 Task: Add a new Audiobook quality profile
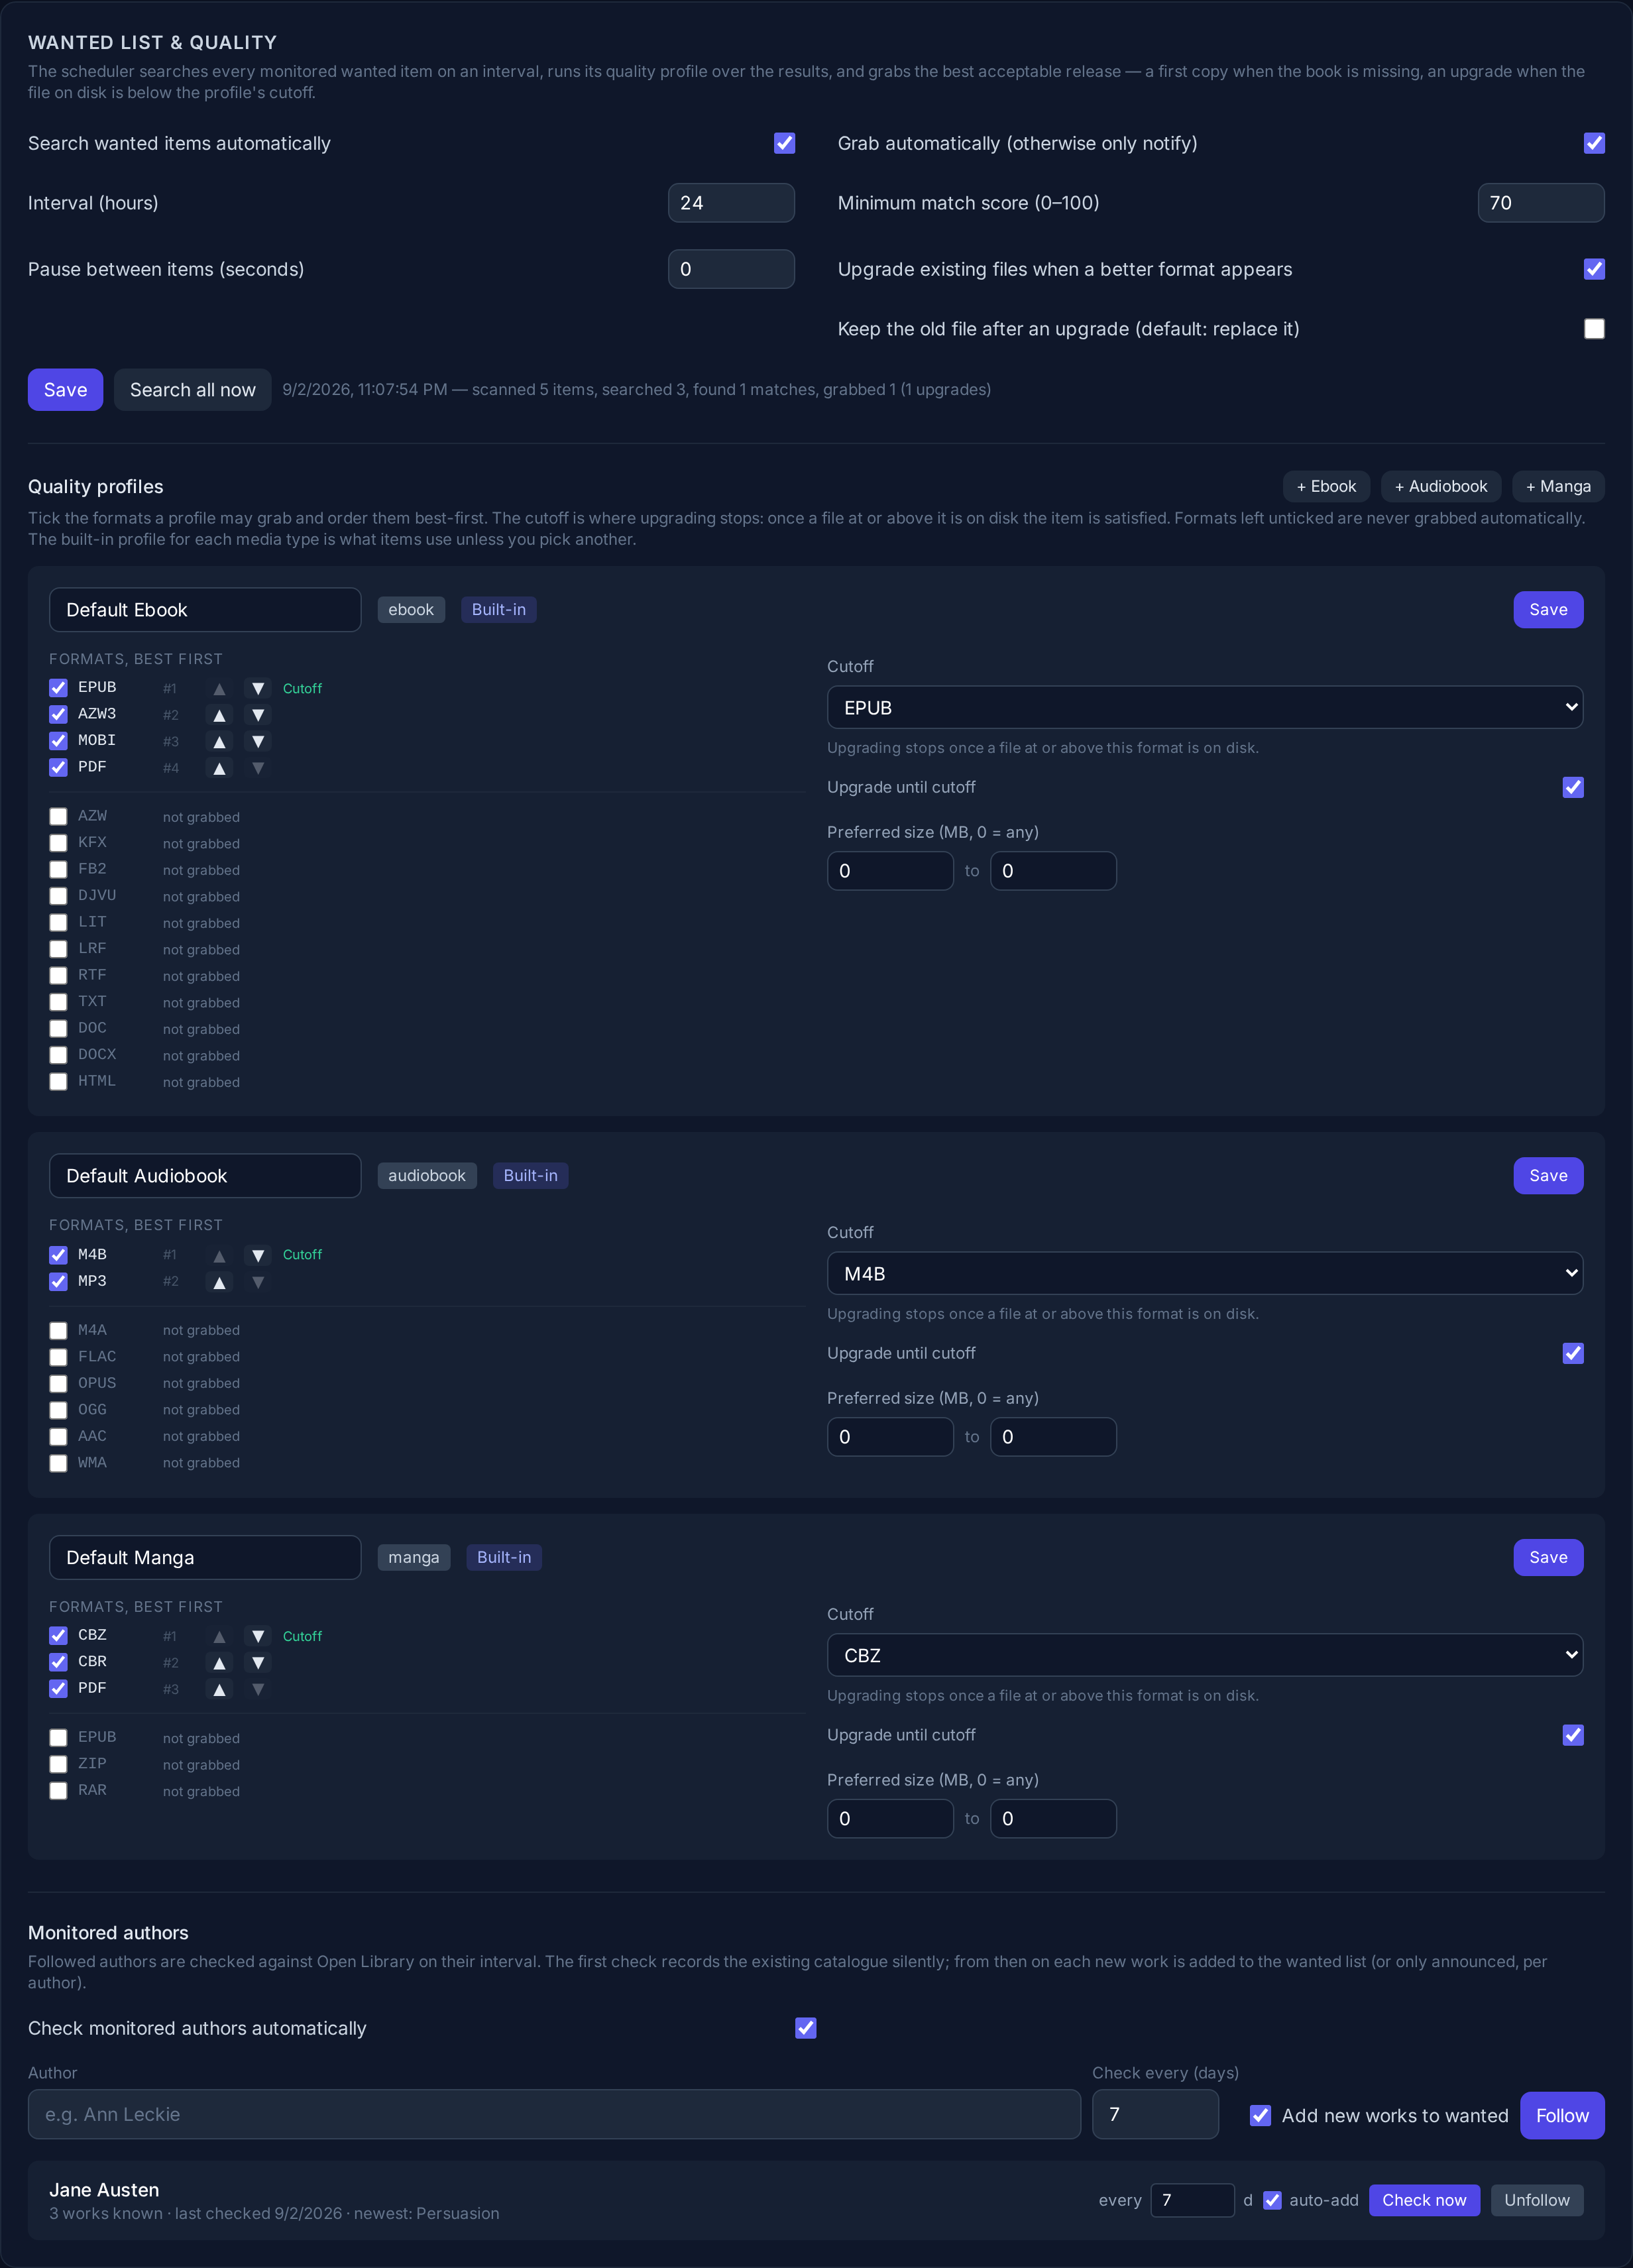(1441, 486)
